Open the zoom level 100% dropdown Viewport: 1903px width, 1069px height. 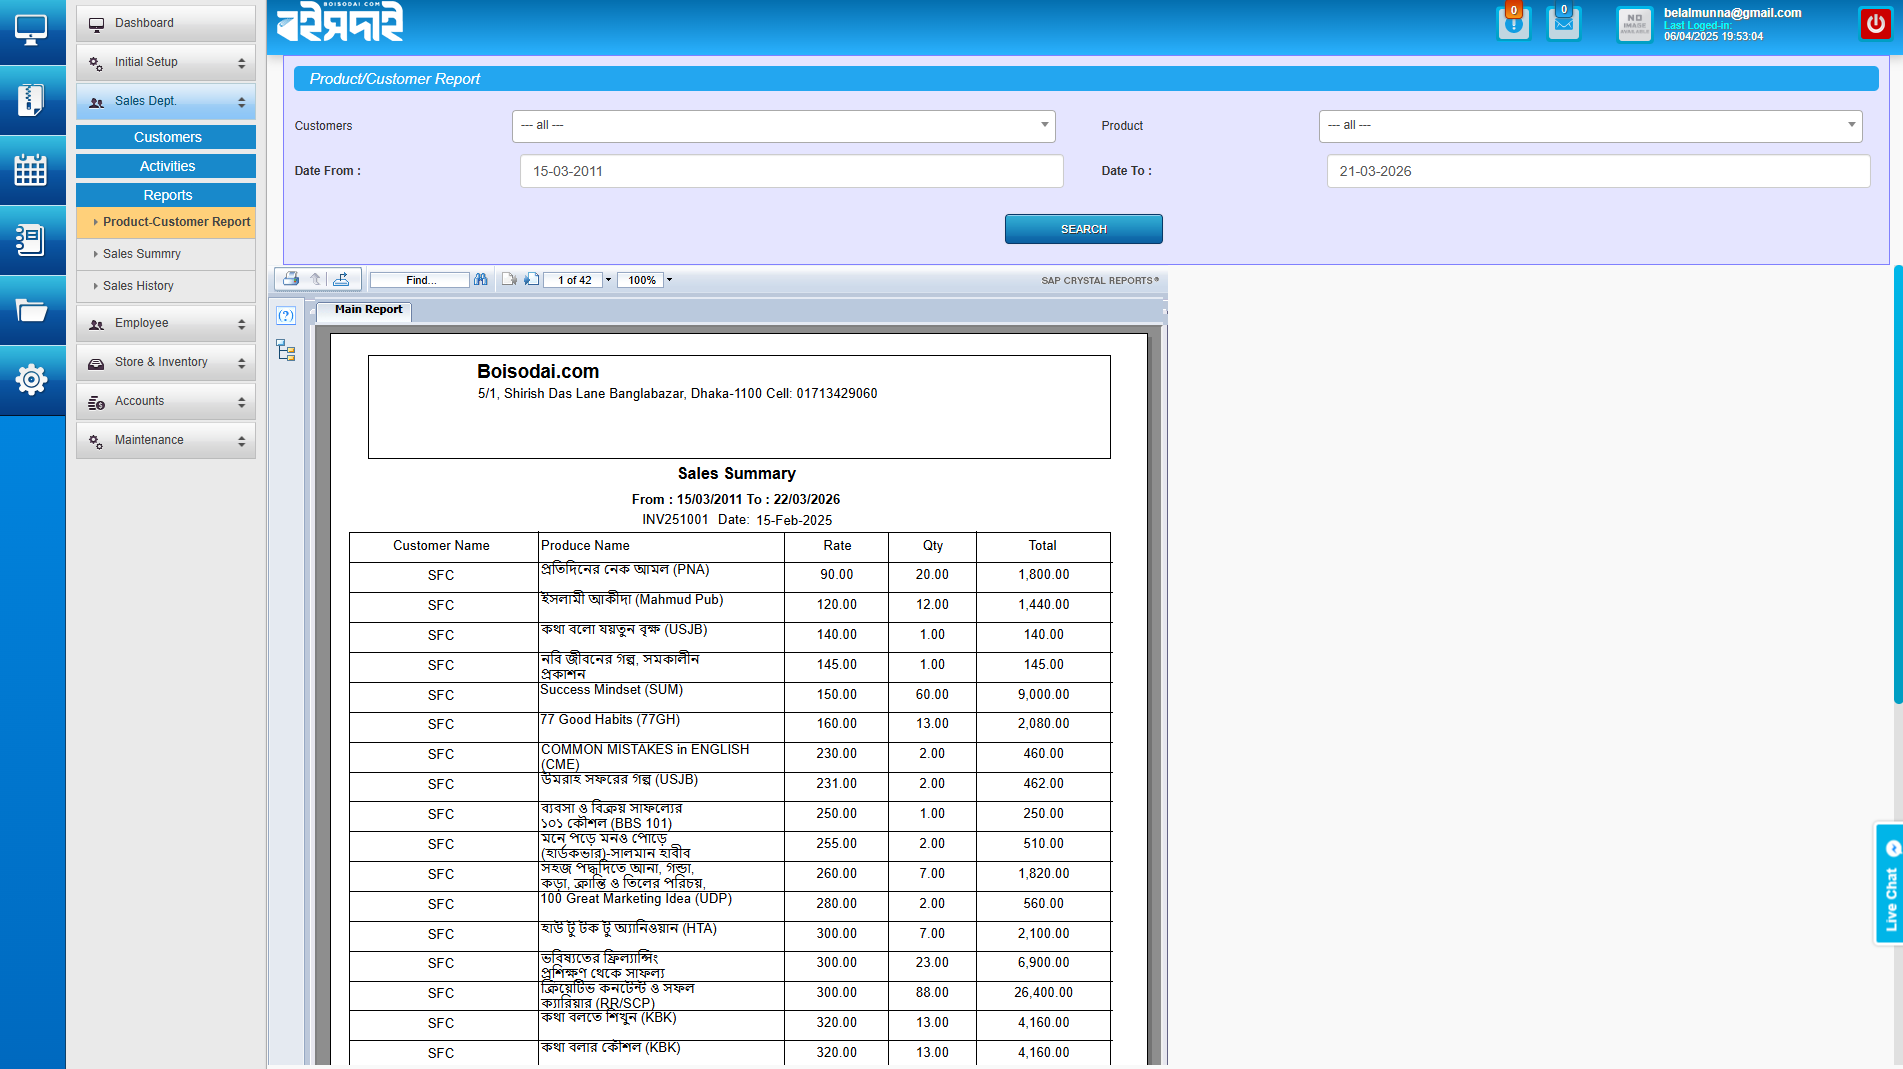coord(669,280)
